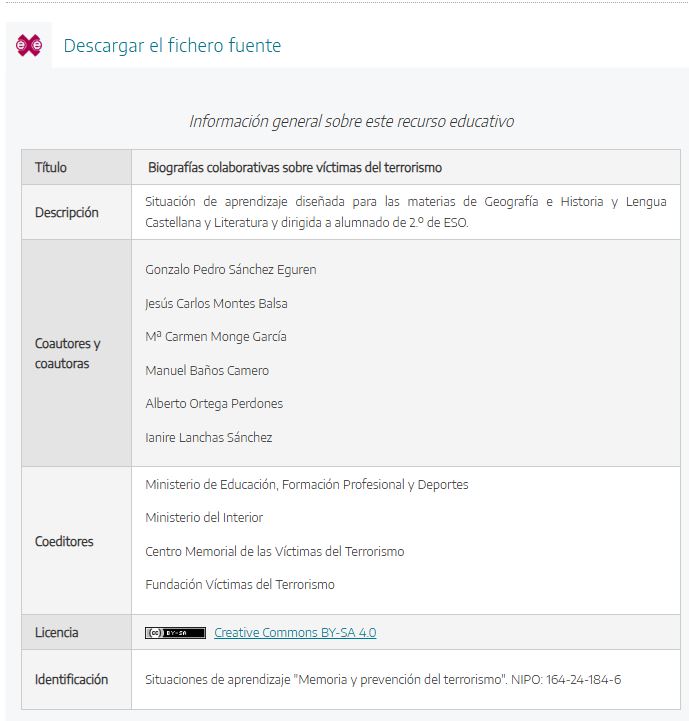The width and height of the screenshot is (689, 721).
Task: Click author name Alberto Ortega Perdones
Action: point(214,404)
